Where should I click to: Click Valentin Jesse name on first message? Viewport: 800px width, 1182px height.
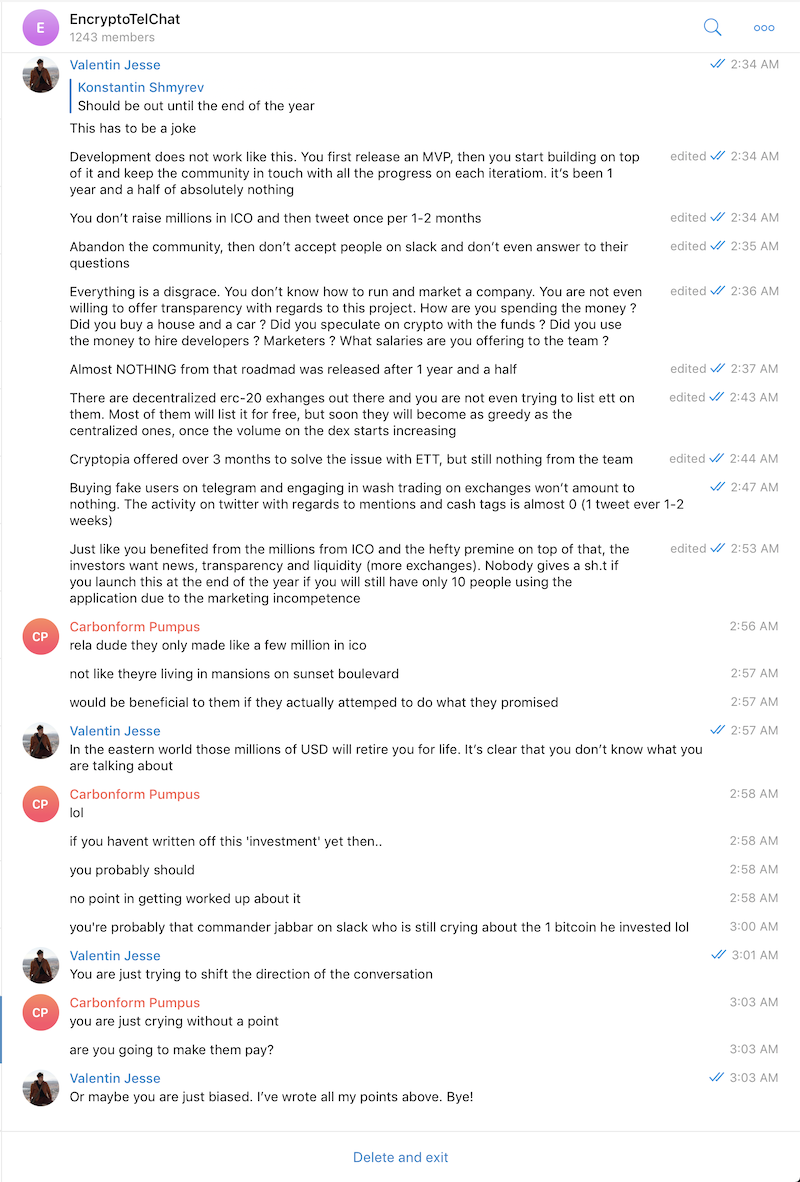(x=115, y=65)
